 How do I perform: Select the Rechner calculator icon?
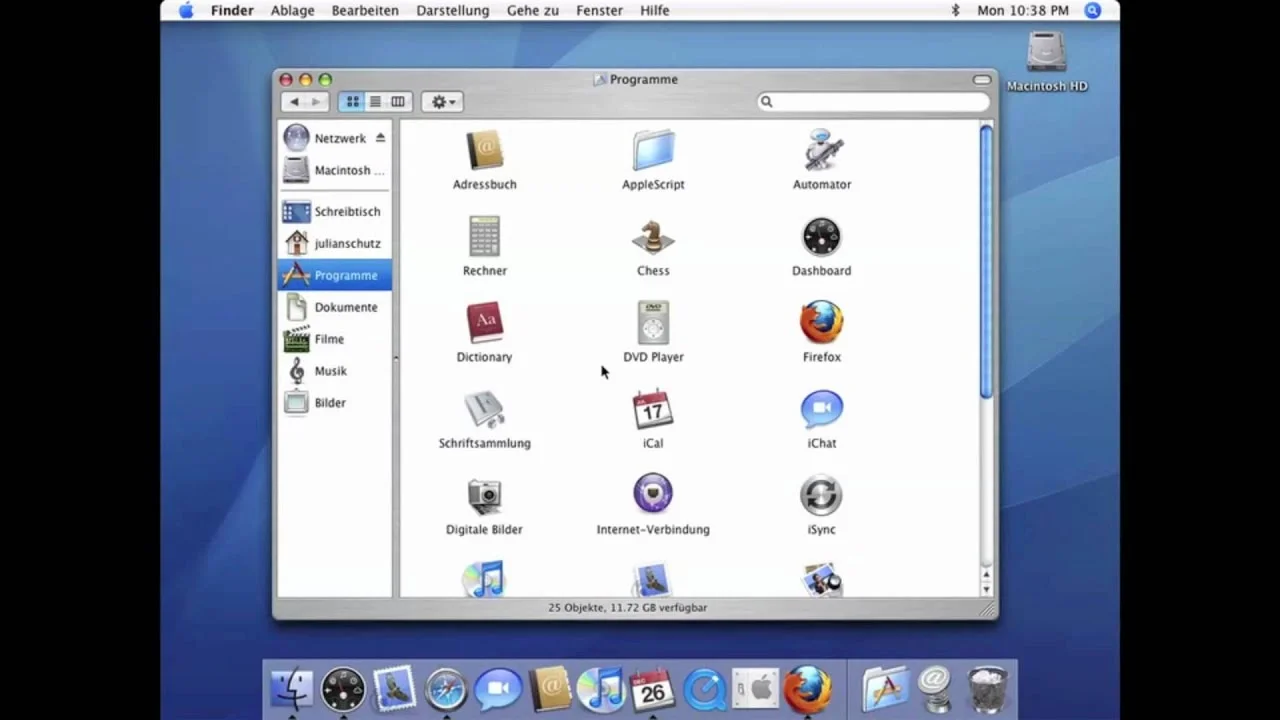[x=485, y=237]
